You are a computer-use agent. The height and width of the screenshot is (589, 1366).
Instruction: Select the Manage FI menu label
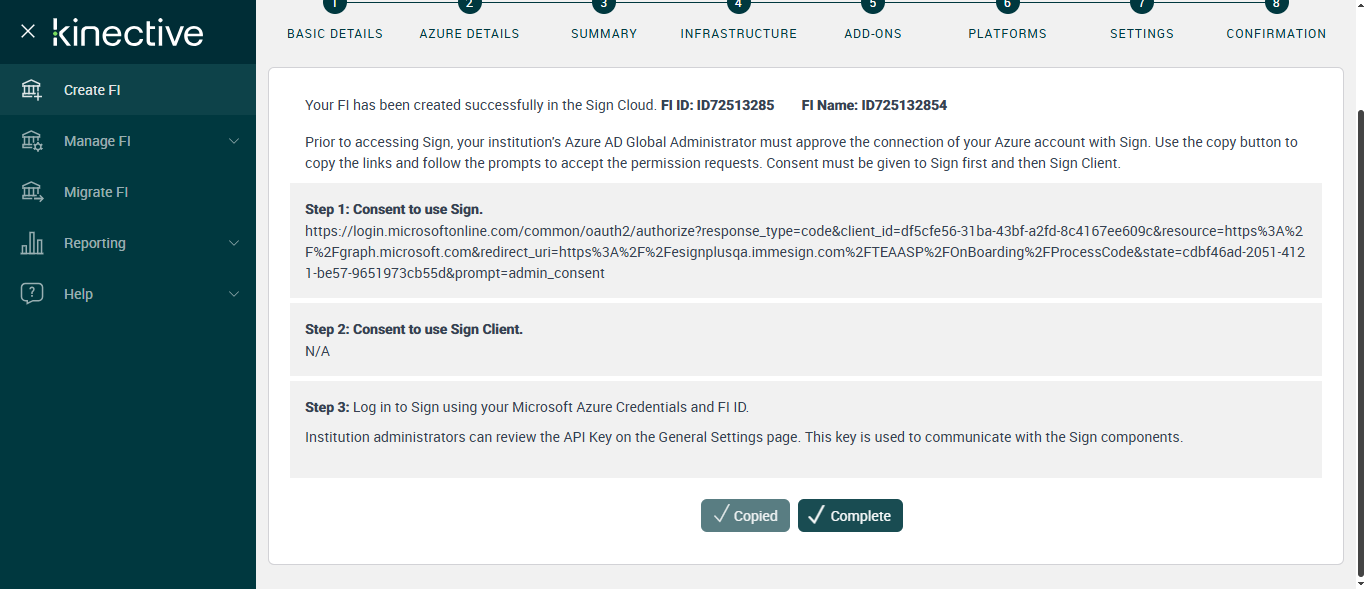pos(97,141)
